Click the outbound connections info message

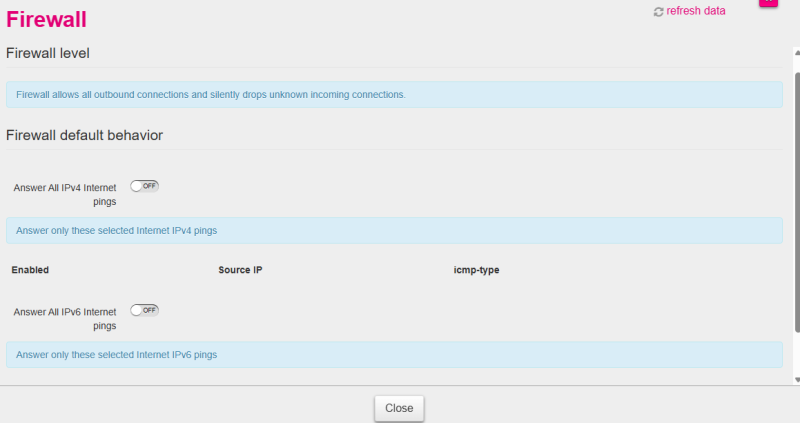pos(394,94)
